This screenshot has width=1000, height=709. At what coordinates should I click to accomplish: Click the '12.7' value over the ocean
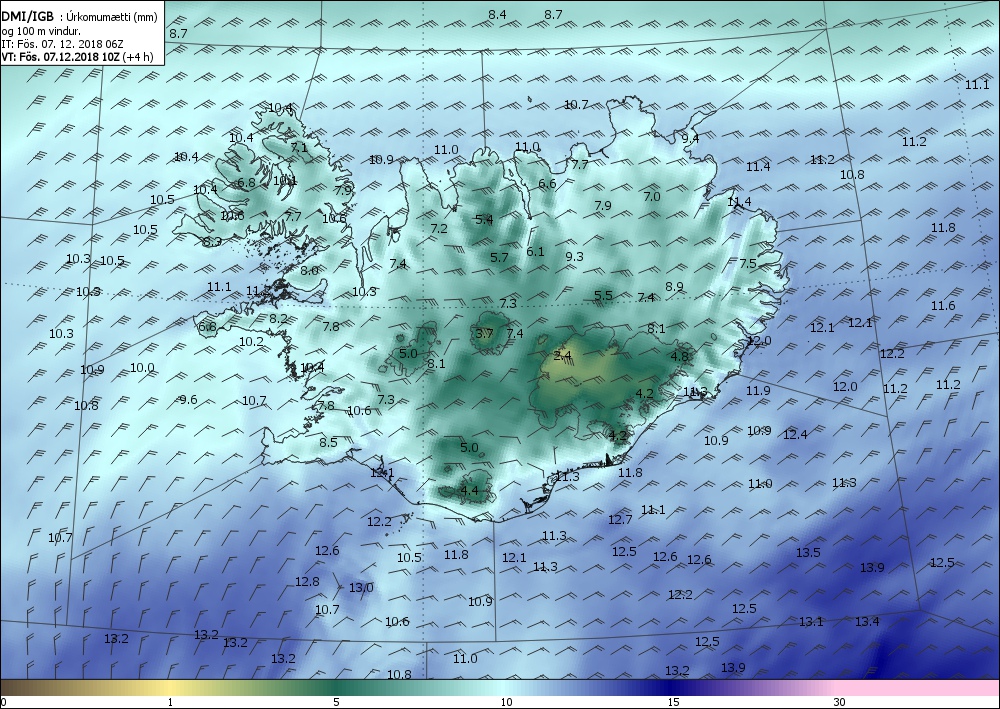(620, 519)
